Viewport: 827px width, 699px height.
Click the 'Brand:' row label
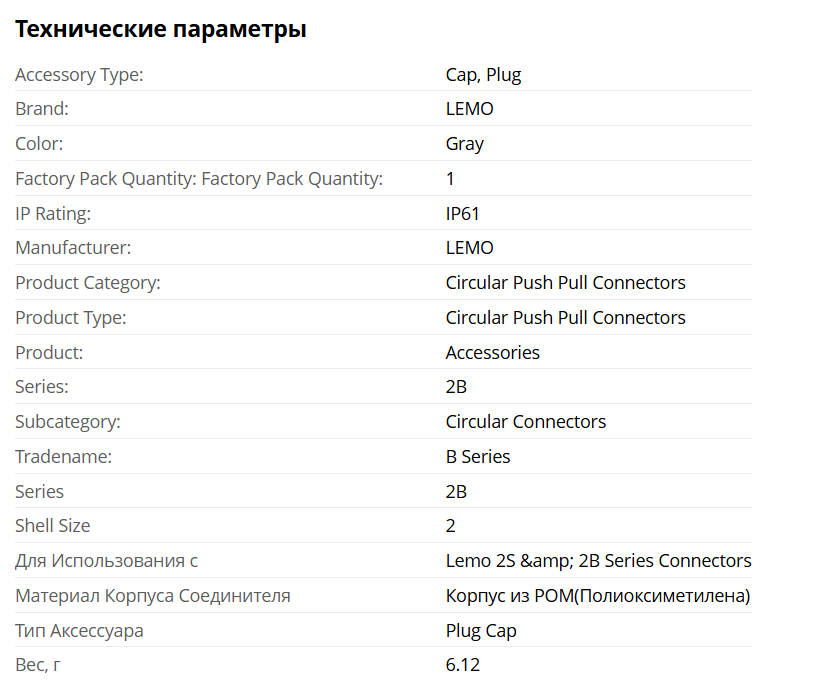pyautogui.click(x=42, y=109)
